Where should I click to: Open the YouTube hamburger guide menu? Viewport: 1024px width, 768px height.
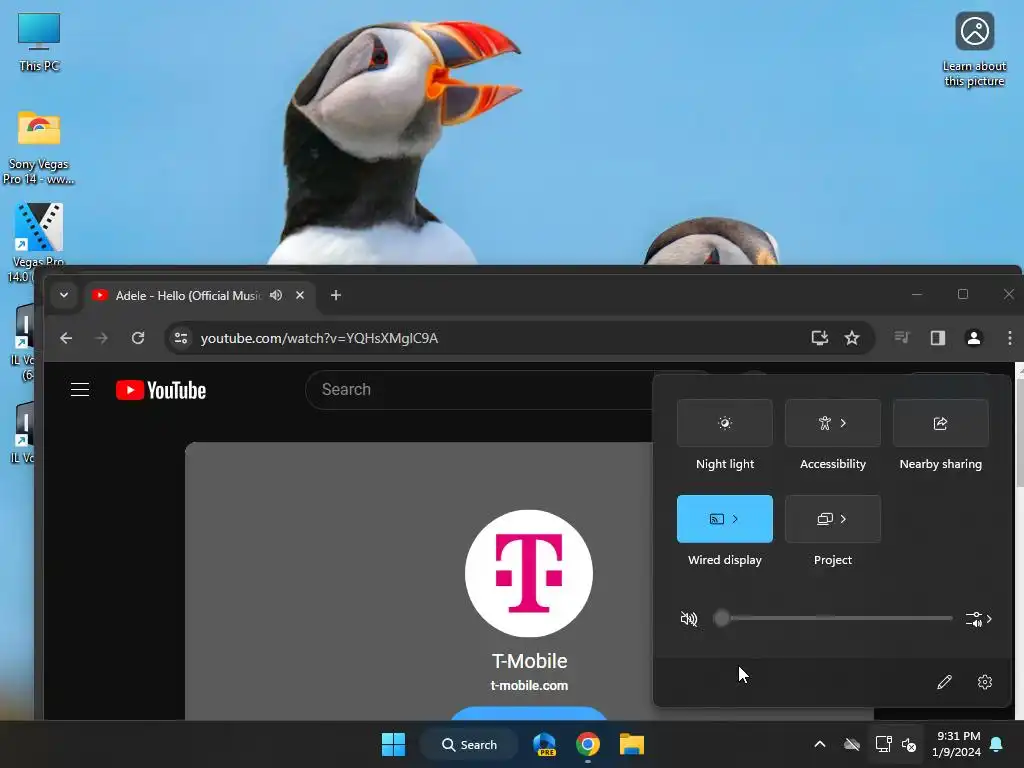pyautogui.click(x=80, y=390)
